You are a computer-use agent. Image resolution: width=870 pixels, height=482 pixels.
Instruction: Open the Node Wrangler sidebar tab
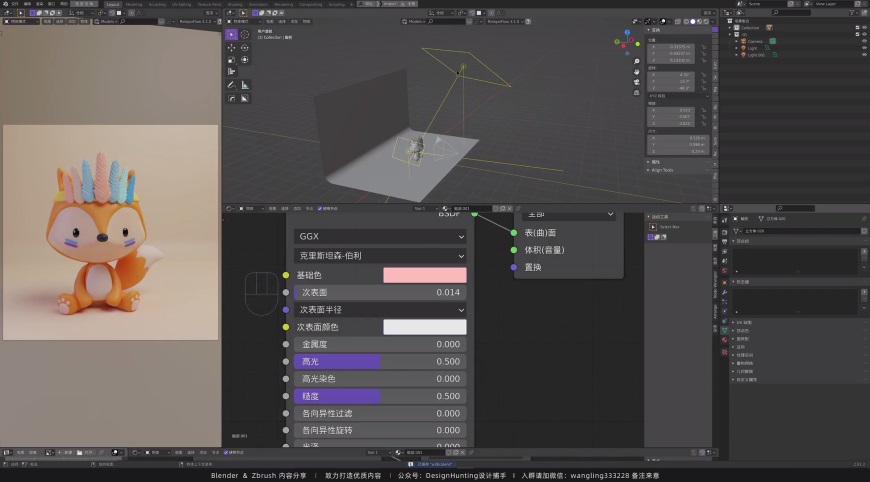[715, 285]
